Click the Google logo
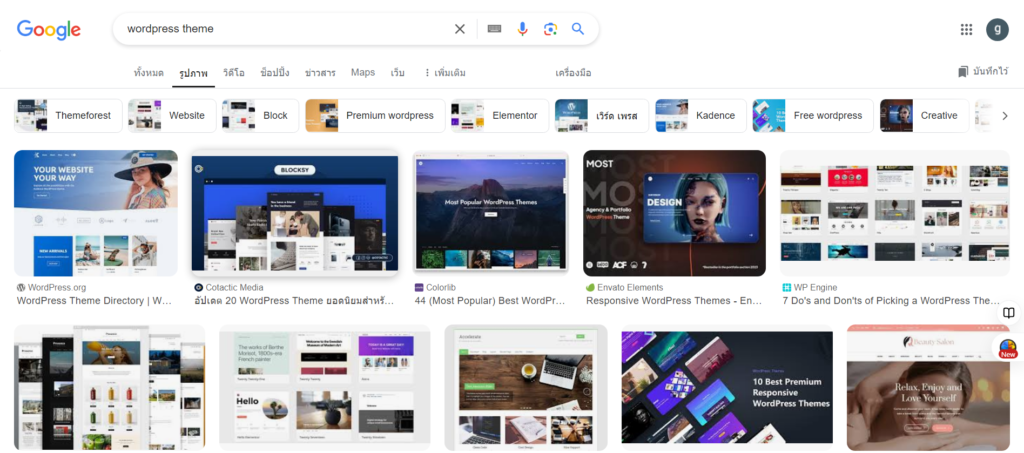Viewport: 1024px width, 453px height. click(x=48, y=30)
